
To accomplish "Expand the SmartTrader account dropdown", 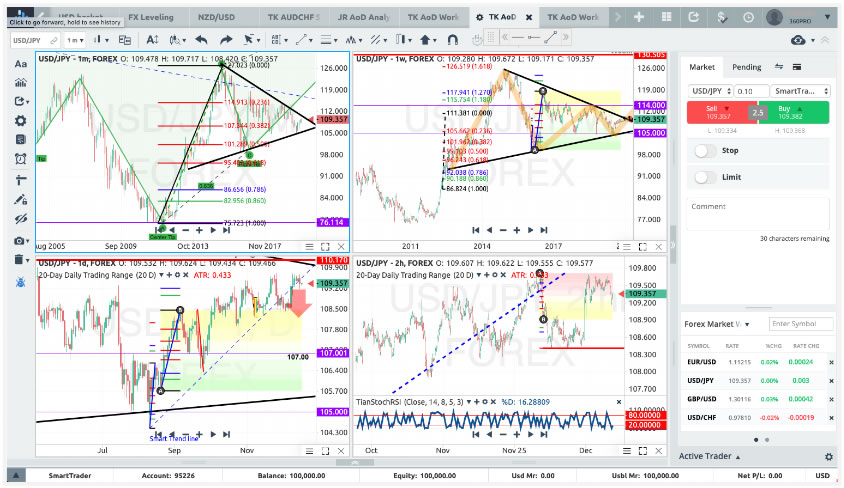I will 802,91.
